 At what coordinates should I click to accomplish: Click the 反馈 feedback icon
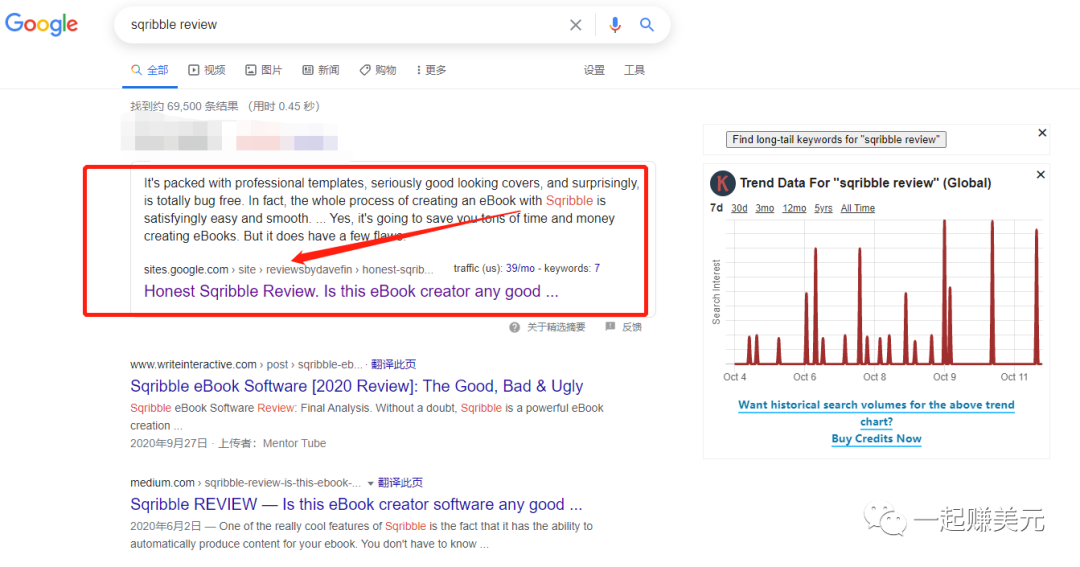pyautogui.click(x=610, y=327)
